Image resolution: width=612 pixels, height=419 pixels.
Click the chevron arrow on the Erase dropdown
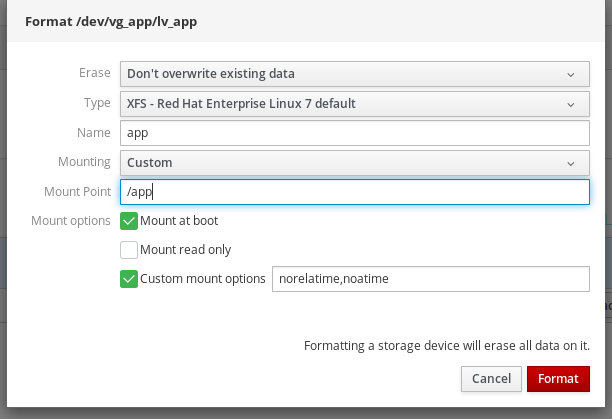[570, 74]
